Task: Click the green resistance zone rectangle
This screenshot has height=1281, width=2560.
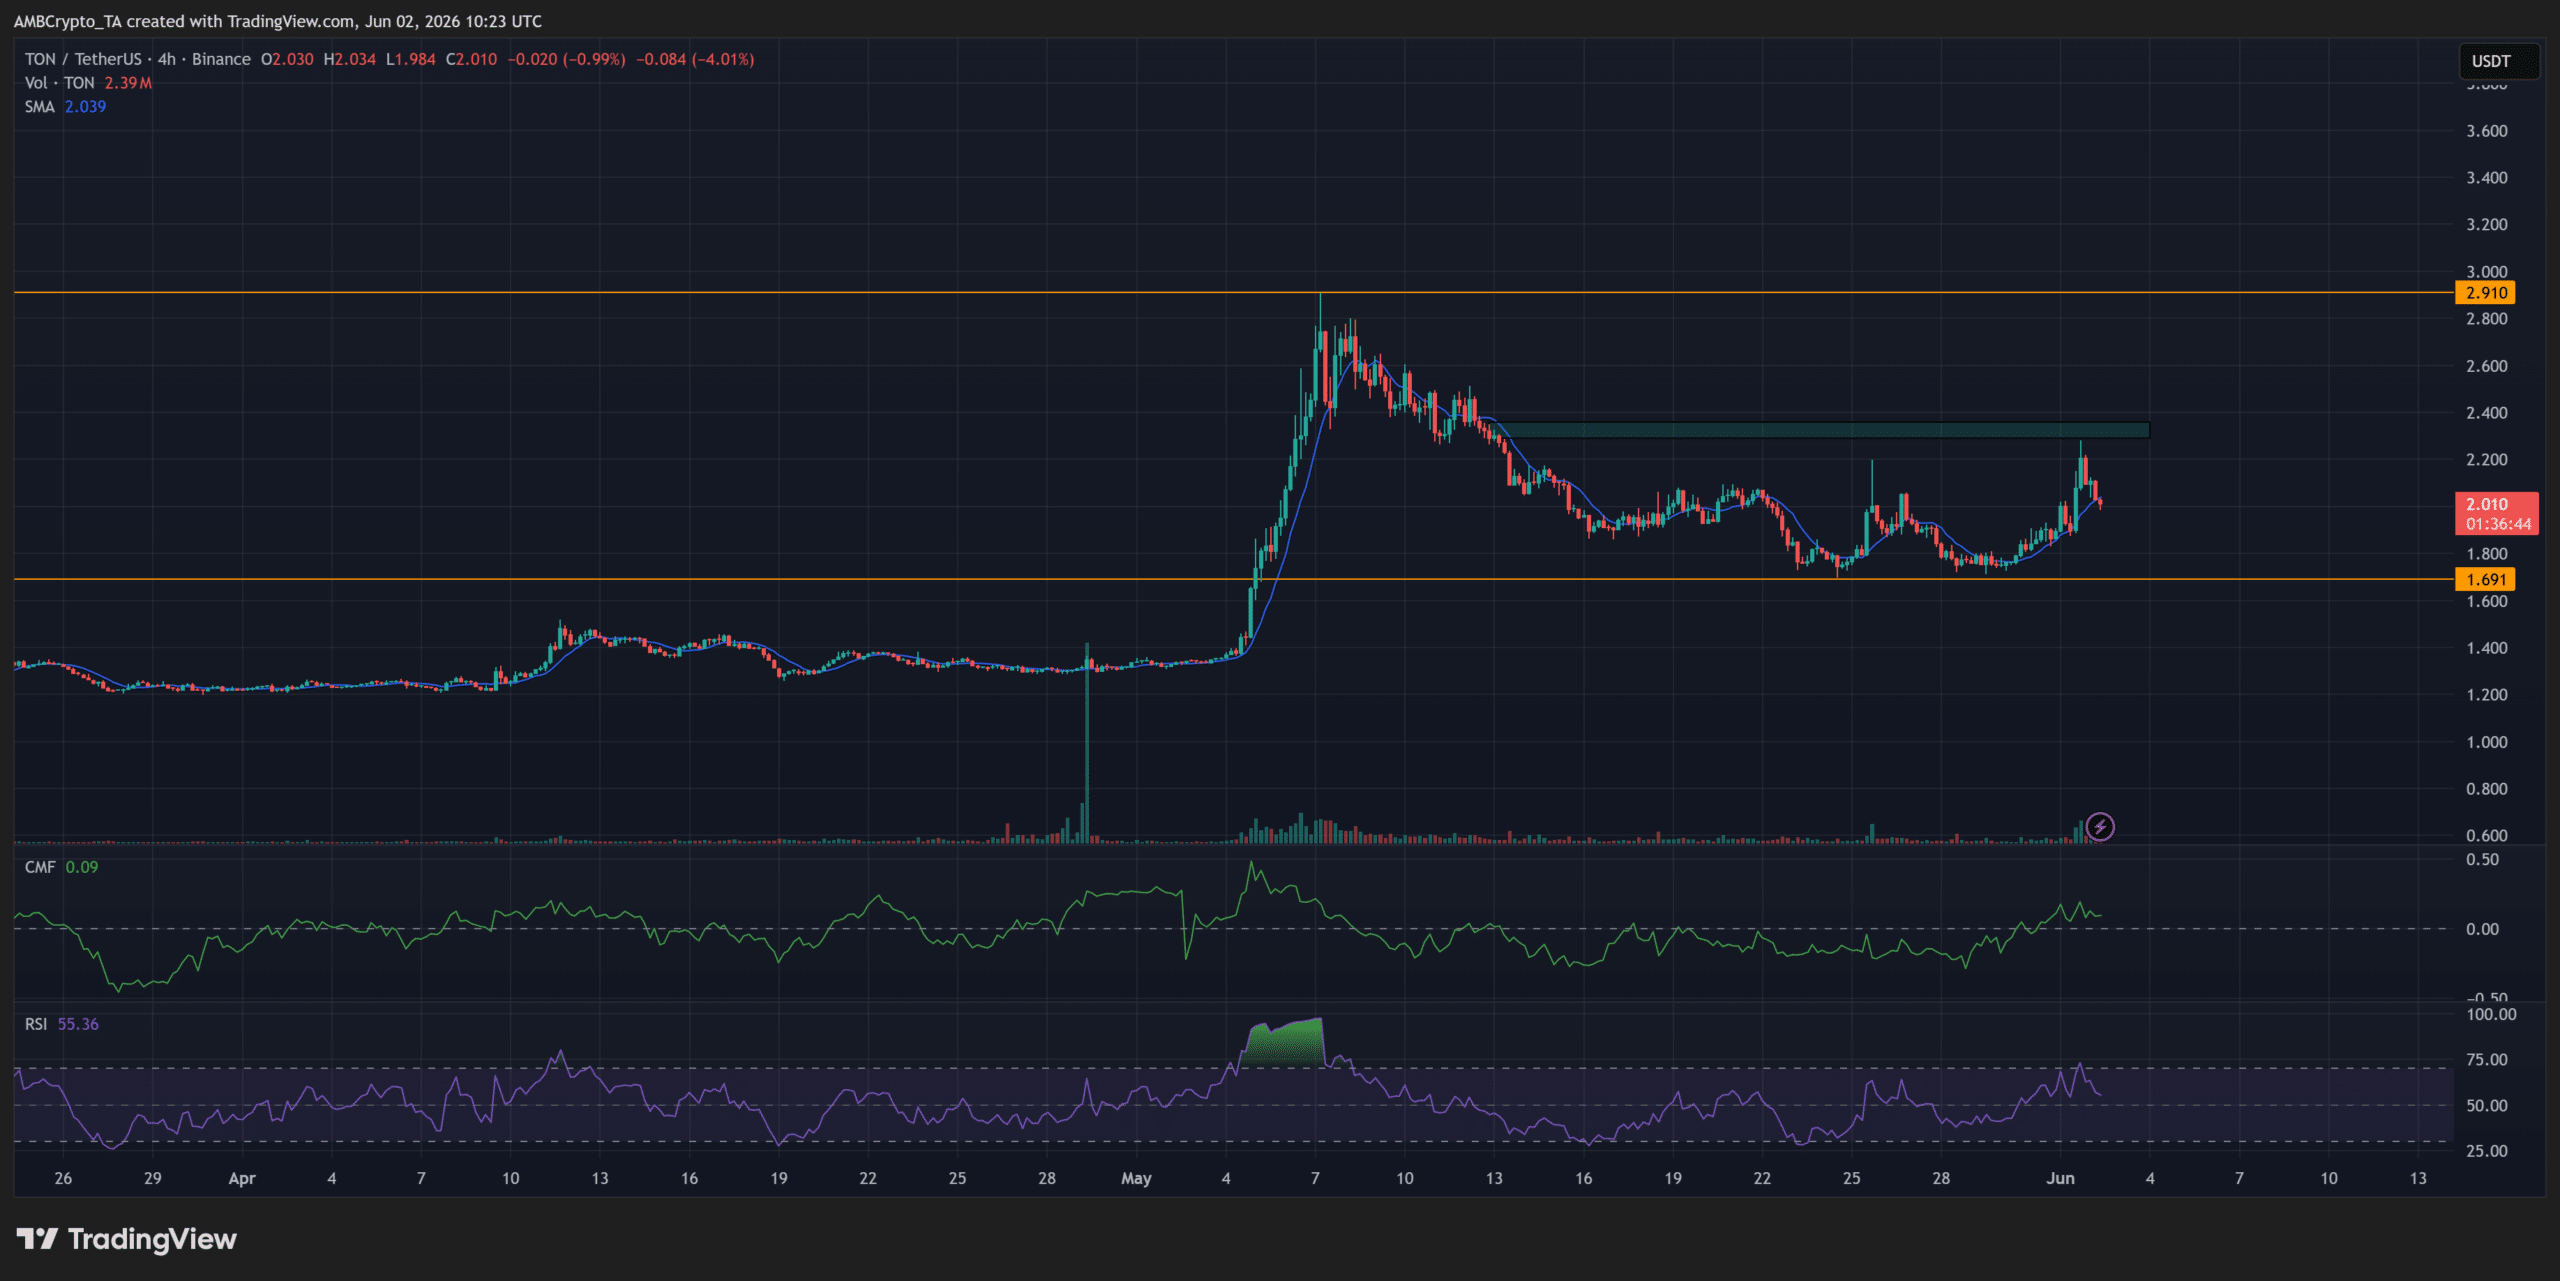Action: pos(1824,430)
